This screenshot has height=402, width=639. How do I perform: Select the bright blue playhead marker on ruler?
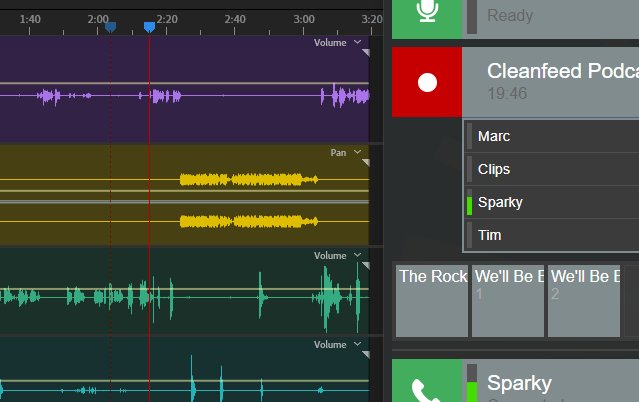[150, 27]
